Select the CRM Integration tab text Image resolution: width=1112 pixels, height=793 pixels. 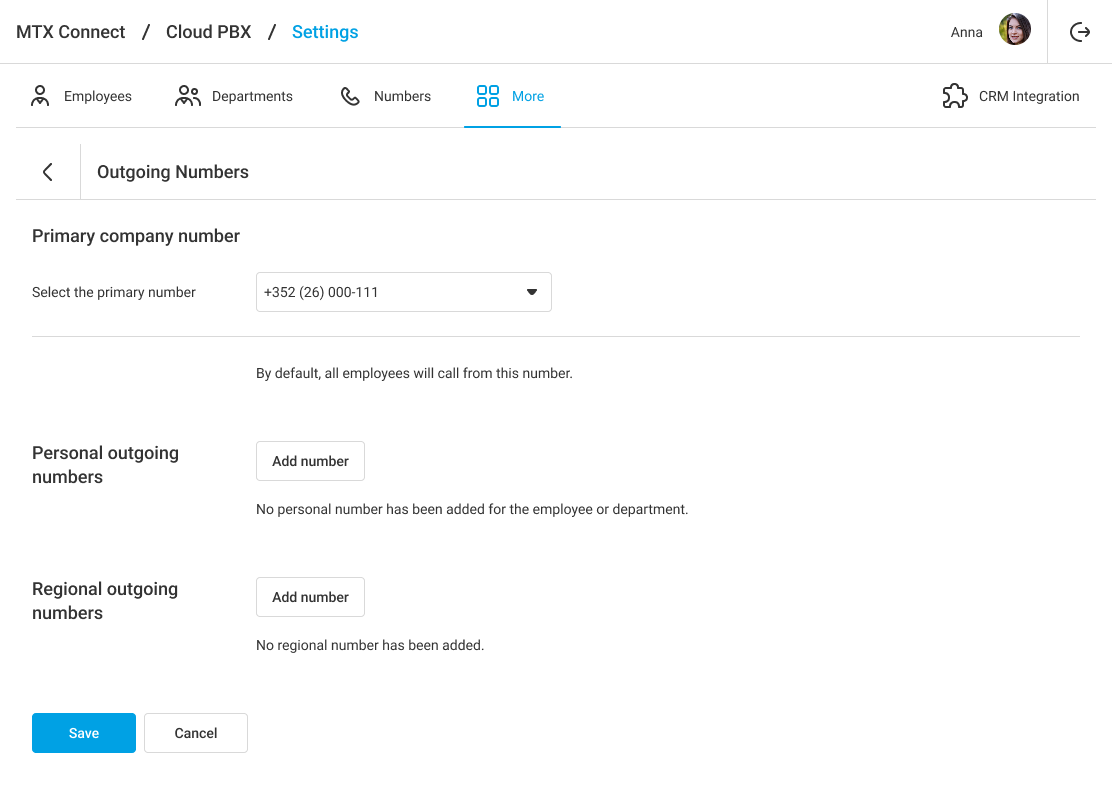click(1029, 96)
